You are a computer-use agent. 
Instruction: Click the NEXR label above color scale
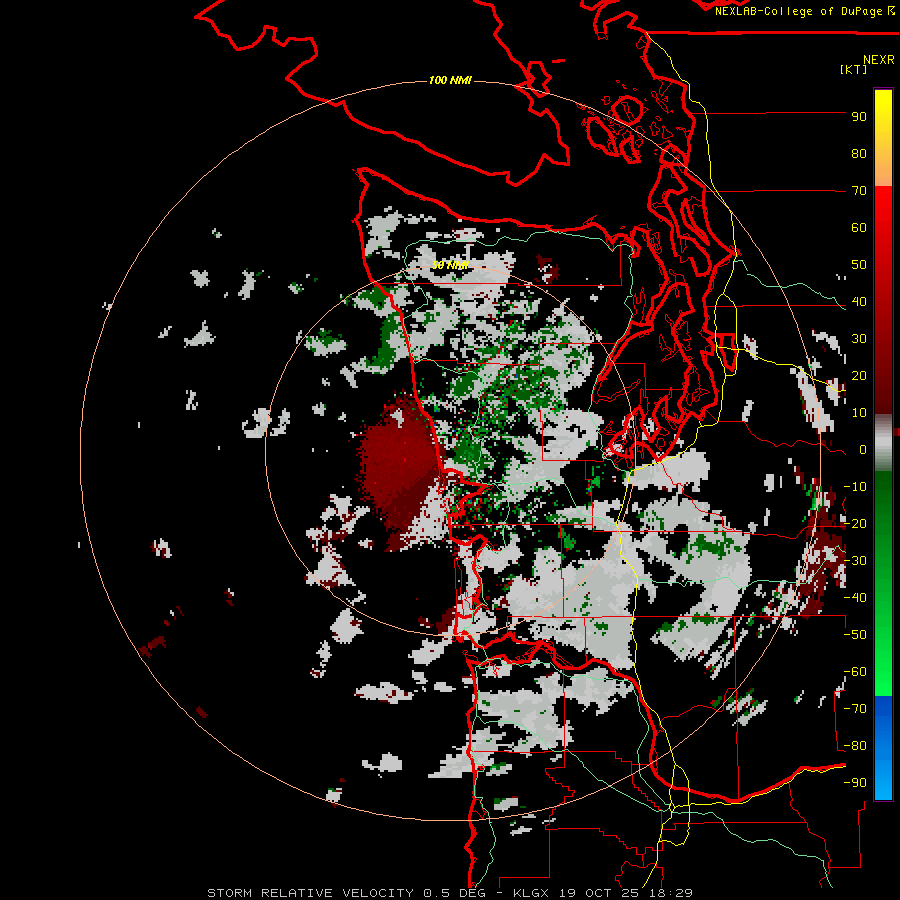[878, 60]
